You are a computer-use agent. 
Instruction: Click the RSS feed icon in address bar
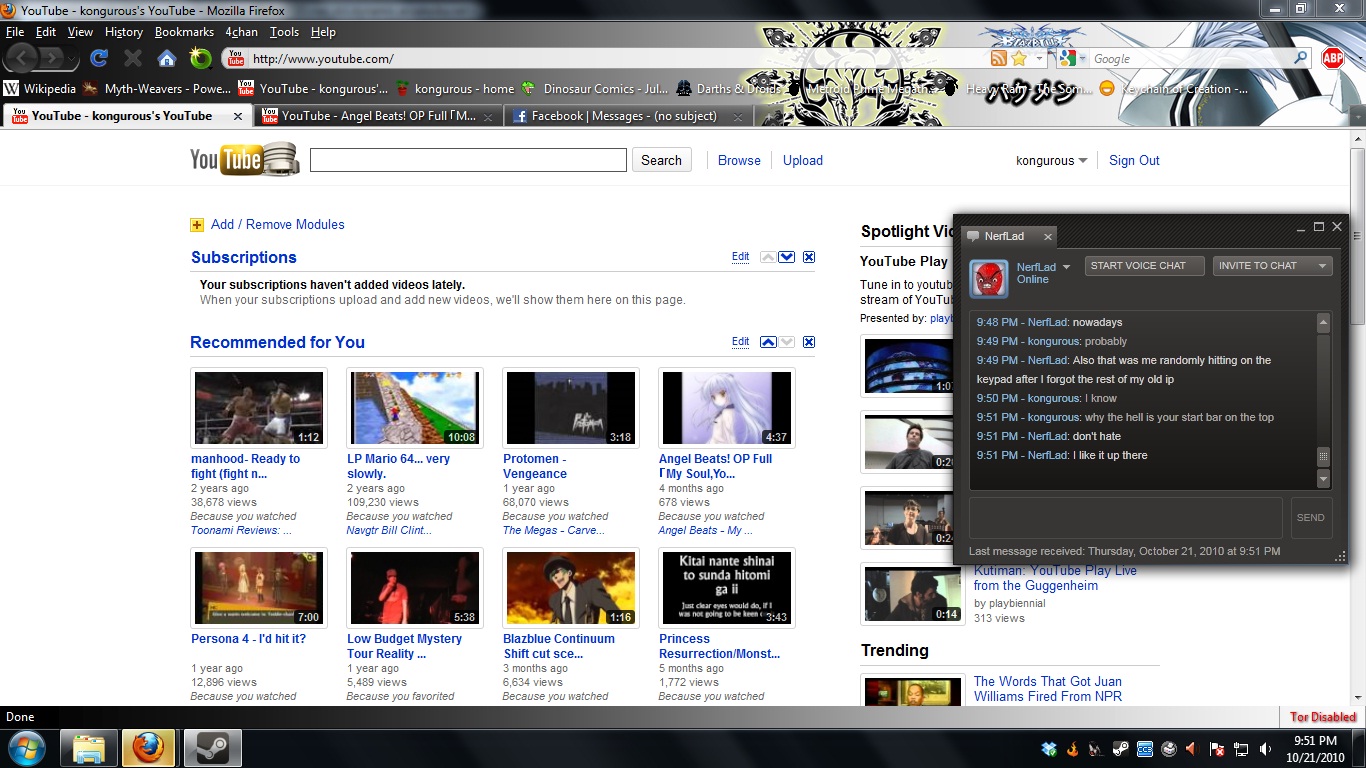[998, 59]
